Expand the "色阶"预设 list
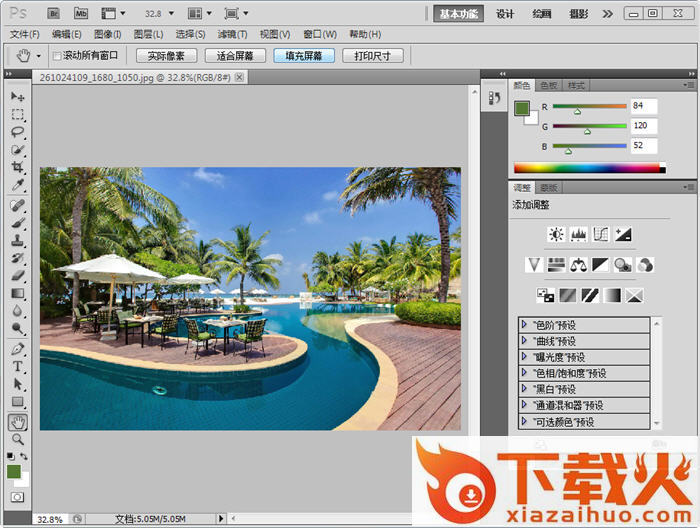This screenshot has height=528, width=700. [x=524, y=325]
